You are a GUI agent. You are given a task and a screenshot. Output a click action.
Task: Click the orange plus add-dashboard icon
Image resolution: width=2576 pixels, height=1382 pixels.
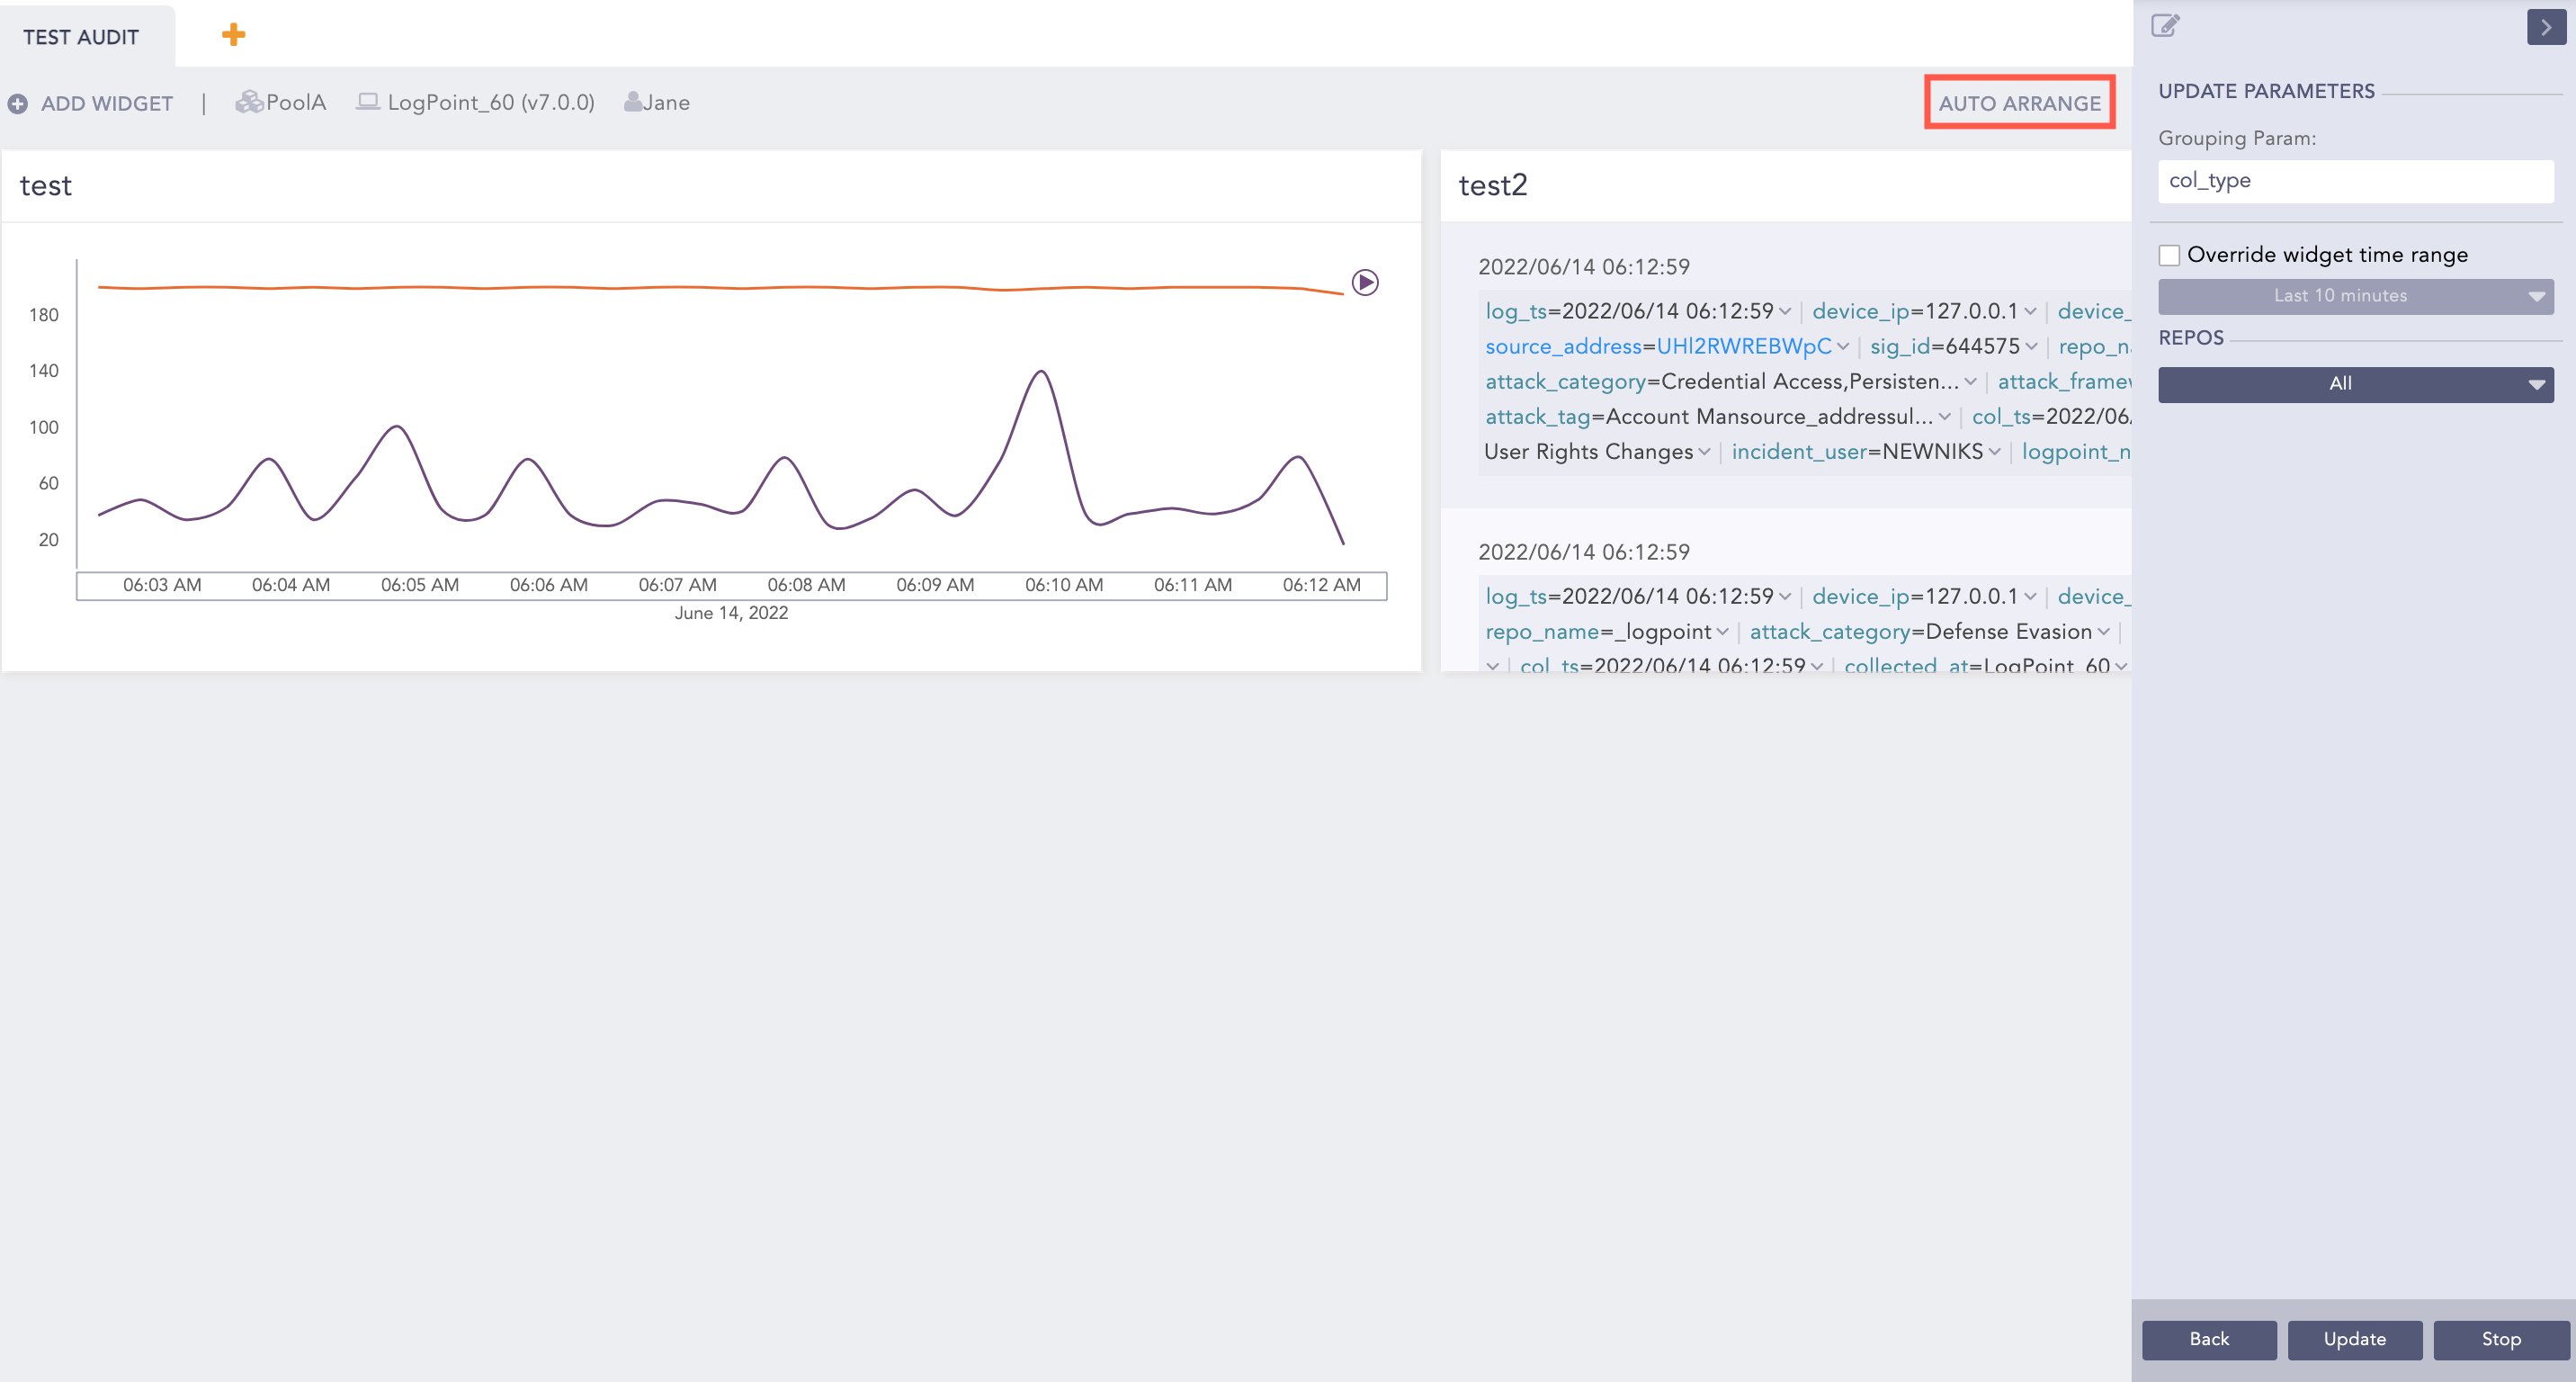tap(233, 35)
